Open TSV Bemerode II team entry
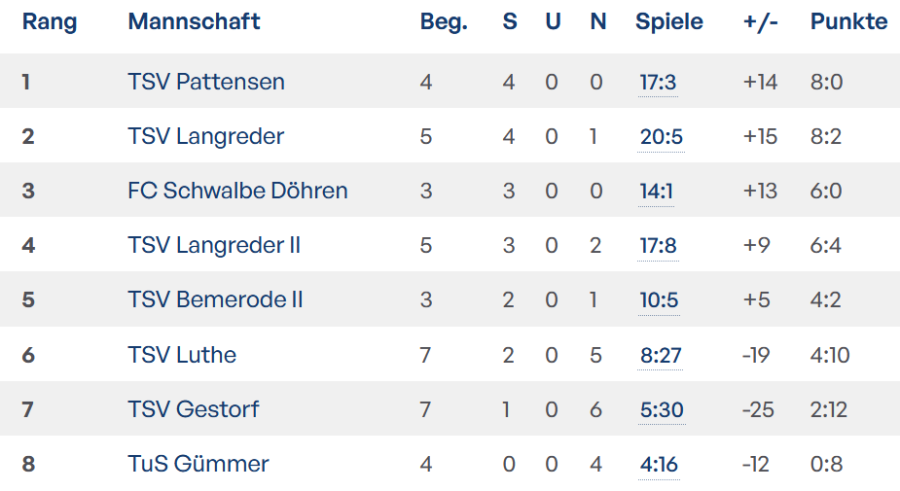Image resolution: width=900 pixels, height=491 pixels. [x=215, y=299]
